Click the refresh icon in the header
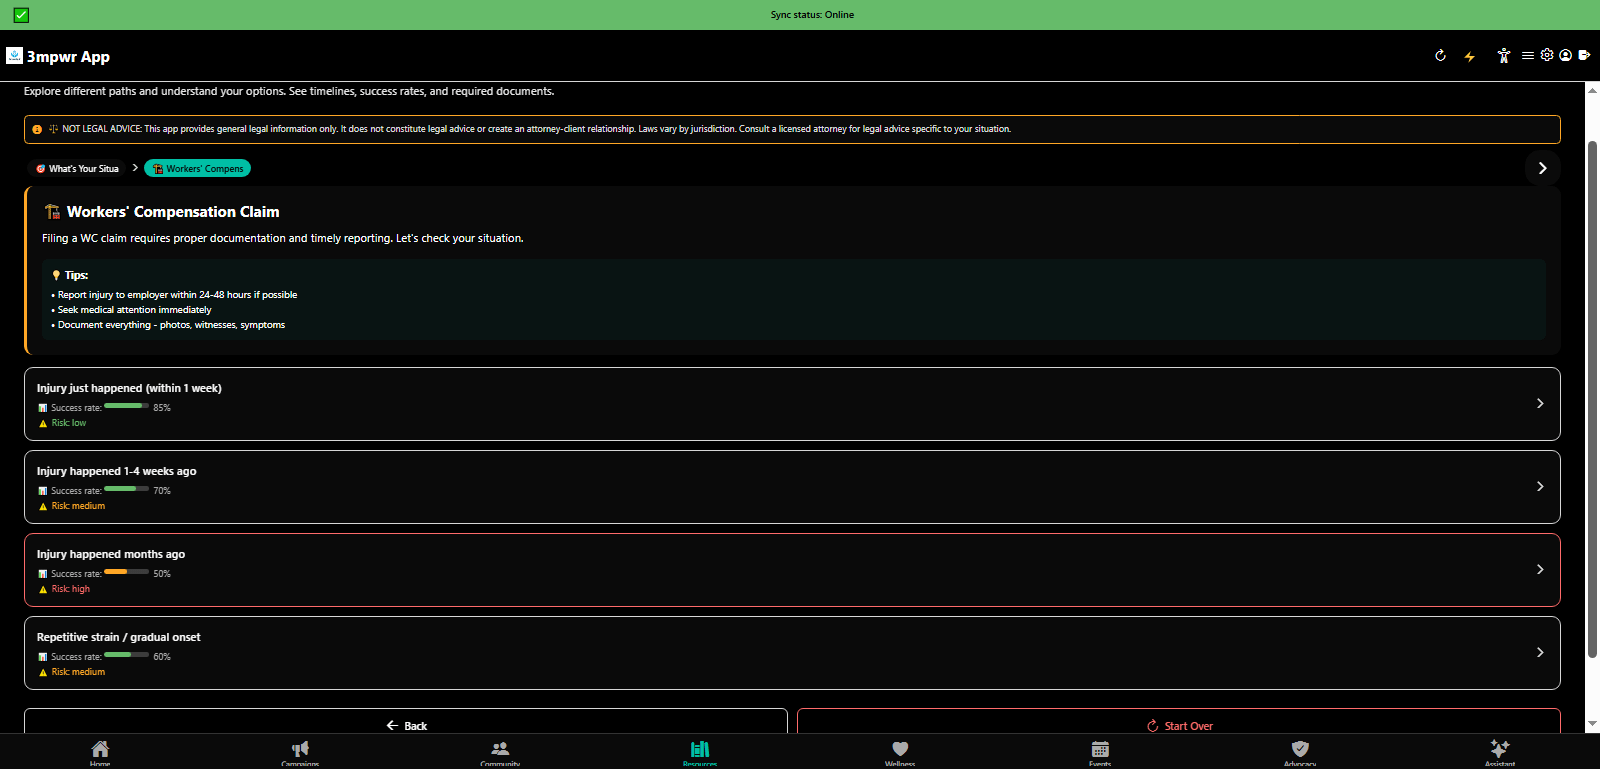Viewport: 1600px width, 769px height. point(1440,56)
